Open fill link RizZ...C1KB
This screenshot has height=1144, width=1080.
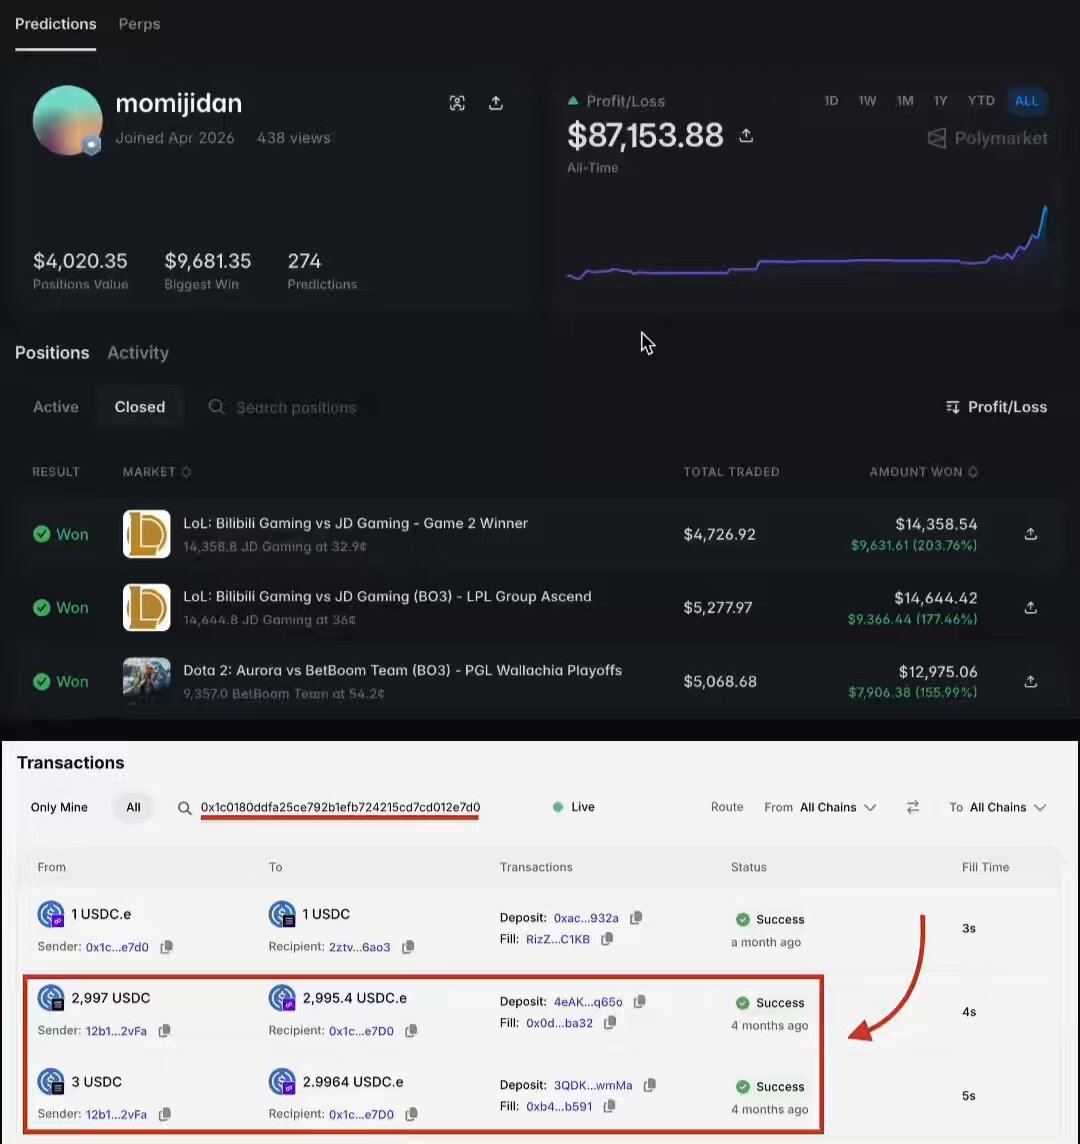point(558,939)
